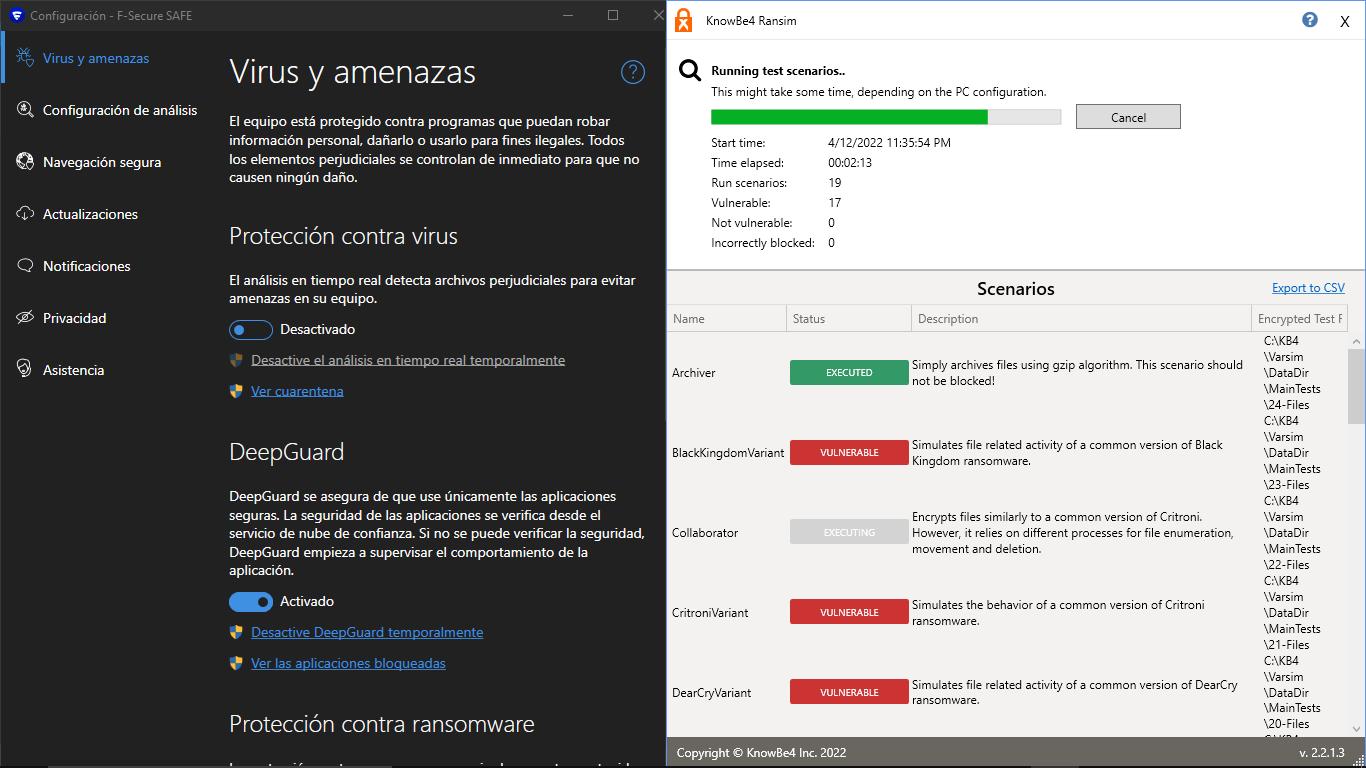
Task: Click the shield icon beside Virus y amenazas
Action: click(25, 58)
